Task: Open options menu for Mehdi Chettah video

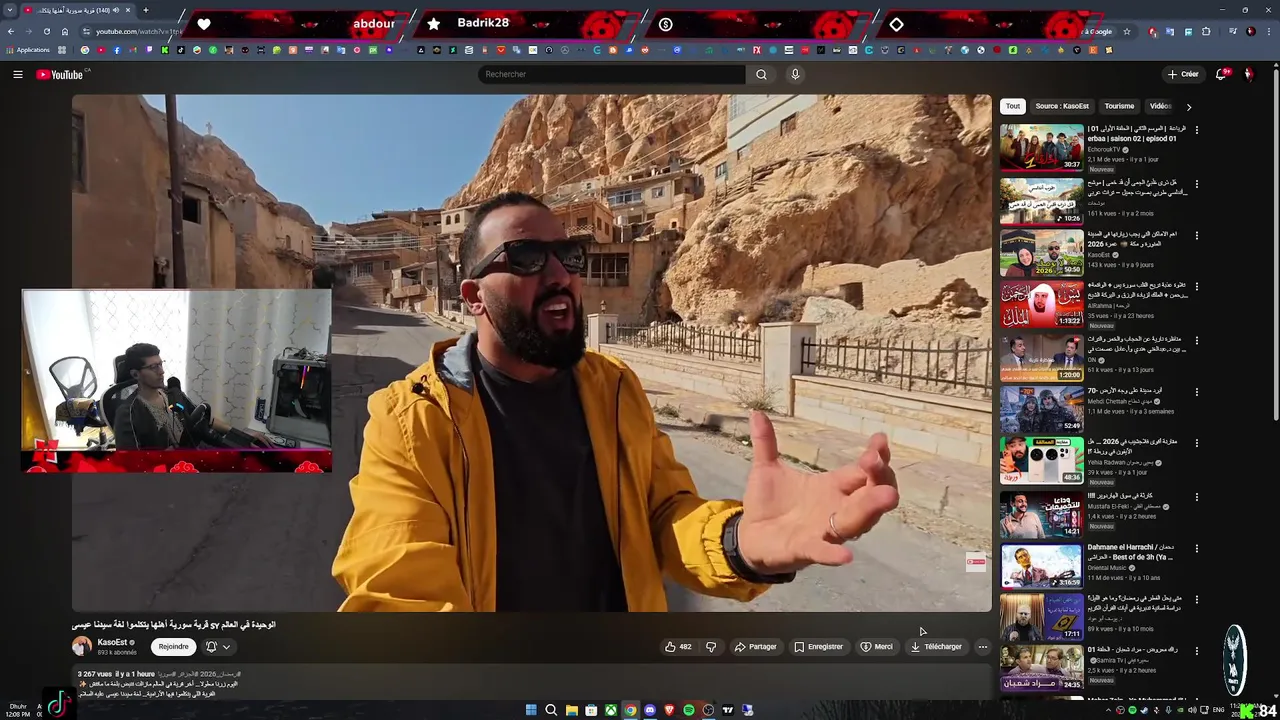Action: tap(1196, 392)
